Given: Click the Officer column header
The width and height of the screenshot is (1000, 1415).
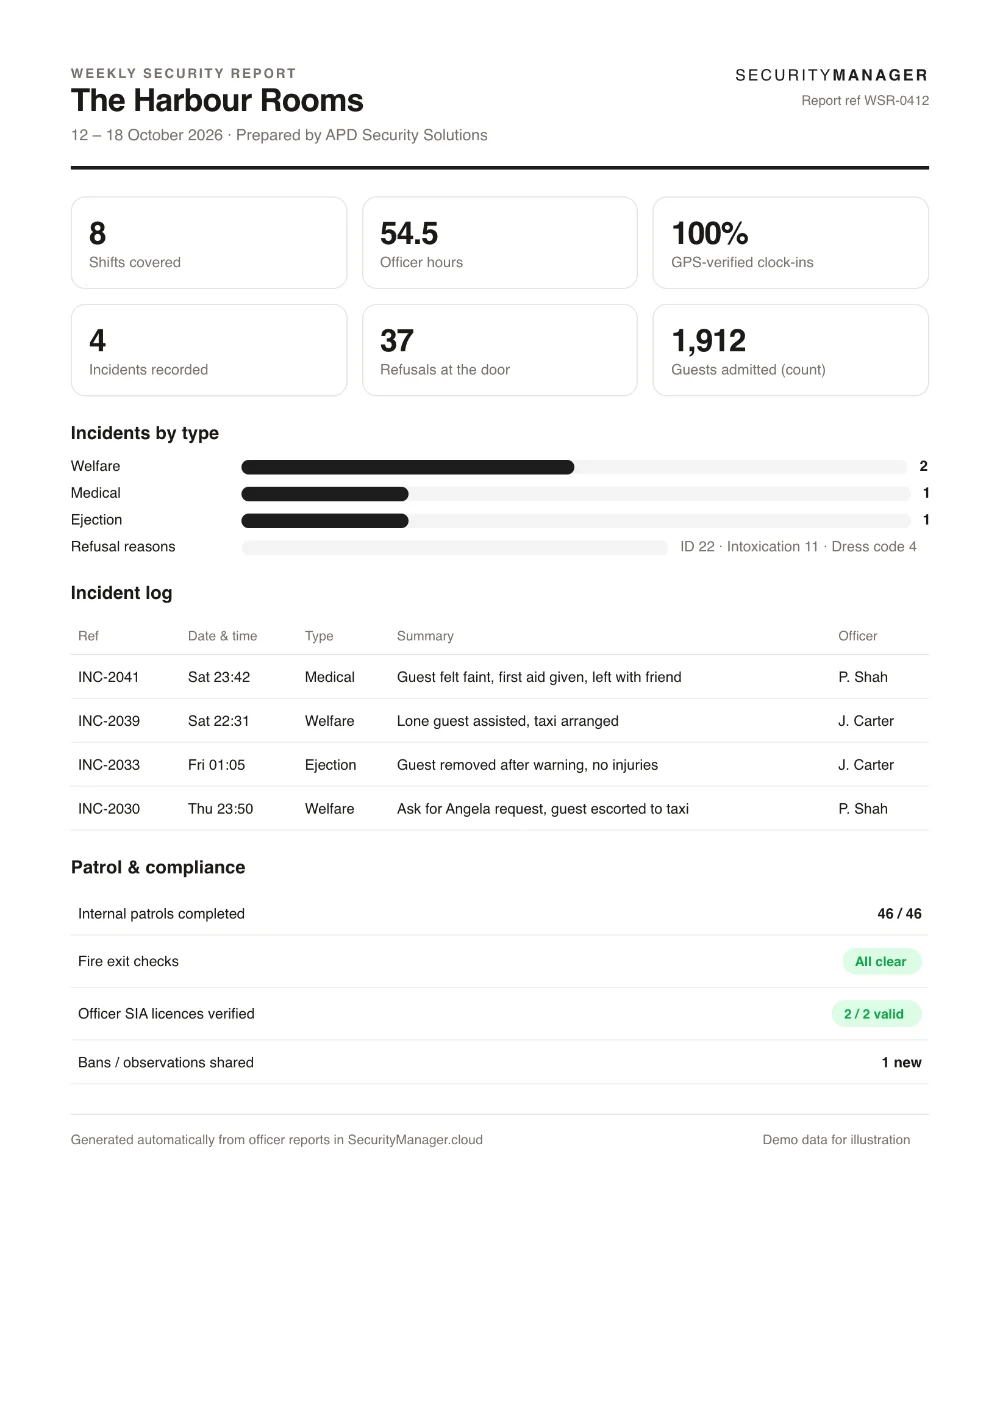Looking at the screenshot, I should 858,636.
